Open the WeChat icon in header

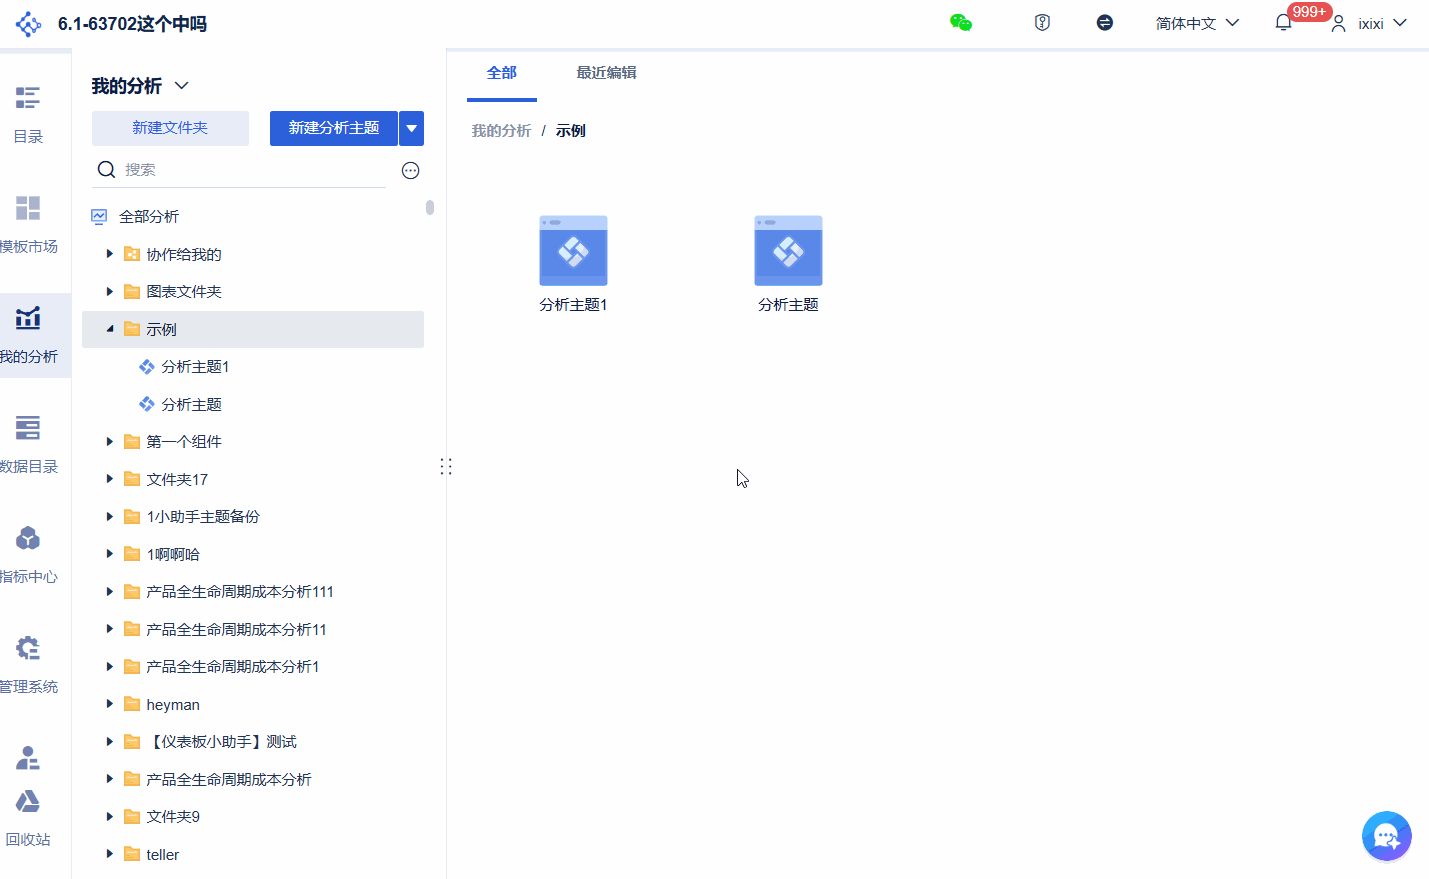pos(961,23)
